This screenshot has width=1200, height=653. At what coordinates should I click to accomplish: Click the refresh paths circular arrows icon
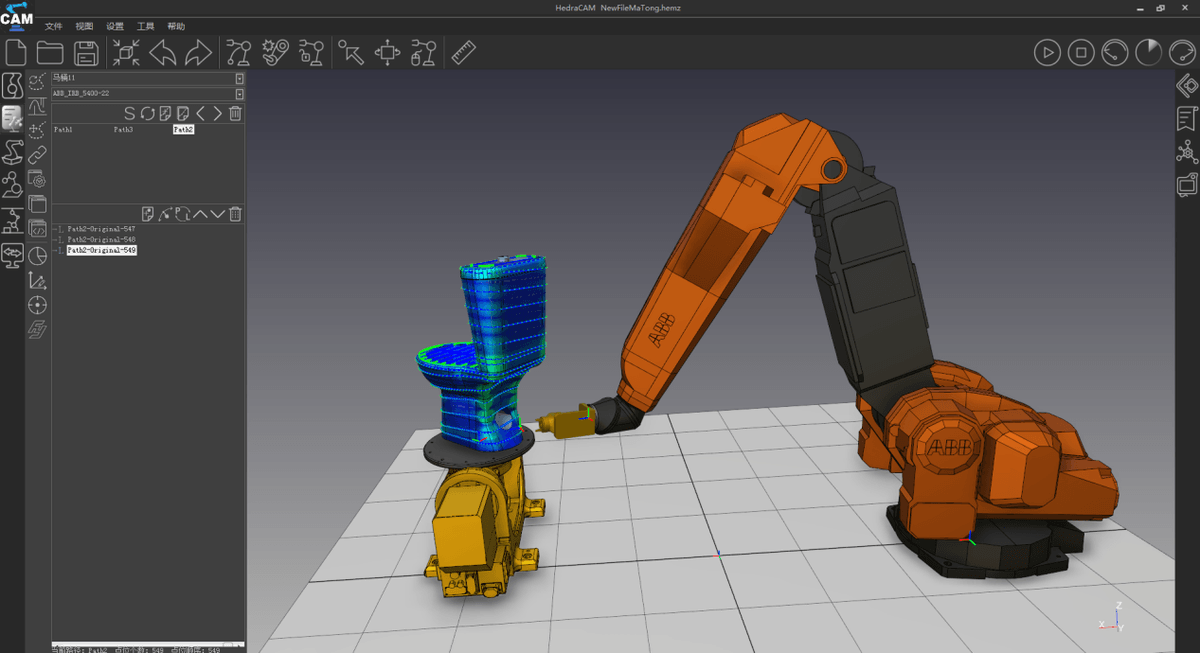click(147, 114)
